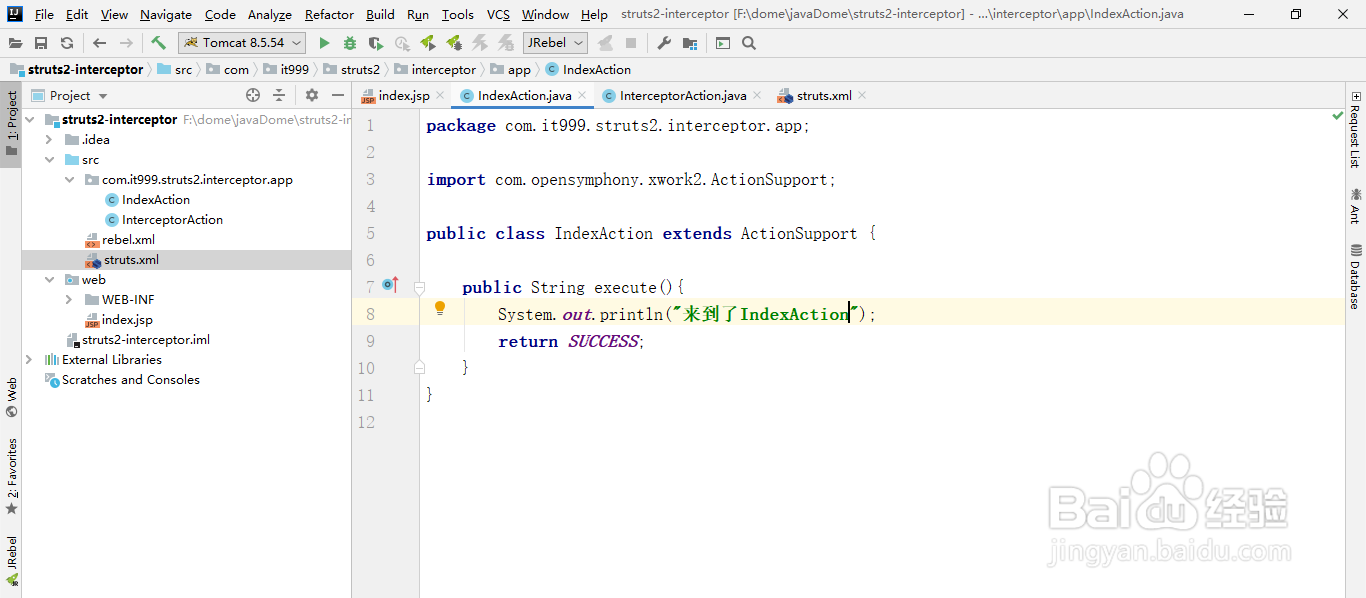The height and width of the screenshot is (598, 1366).
Task: Click the Run Anything terminal icon
Action: click(x=723, y=43)
